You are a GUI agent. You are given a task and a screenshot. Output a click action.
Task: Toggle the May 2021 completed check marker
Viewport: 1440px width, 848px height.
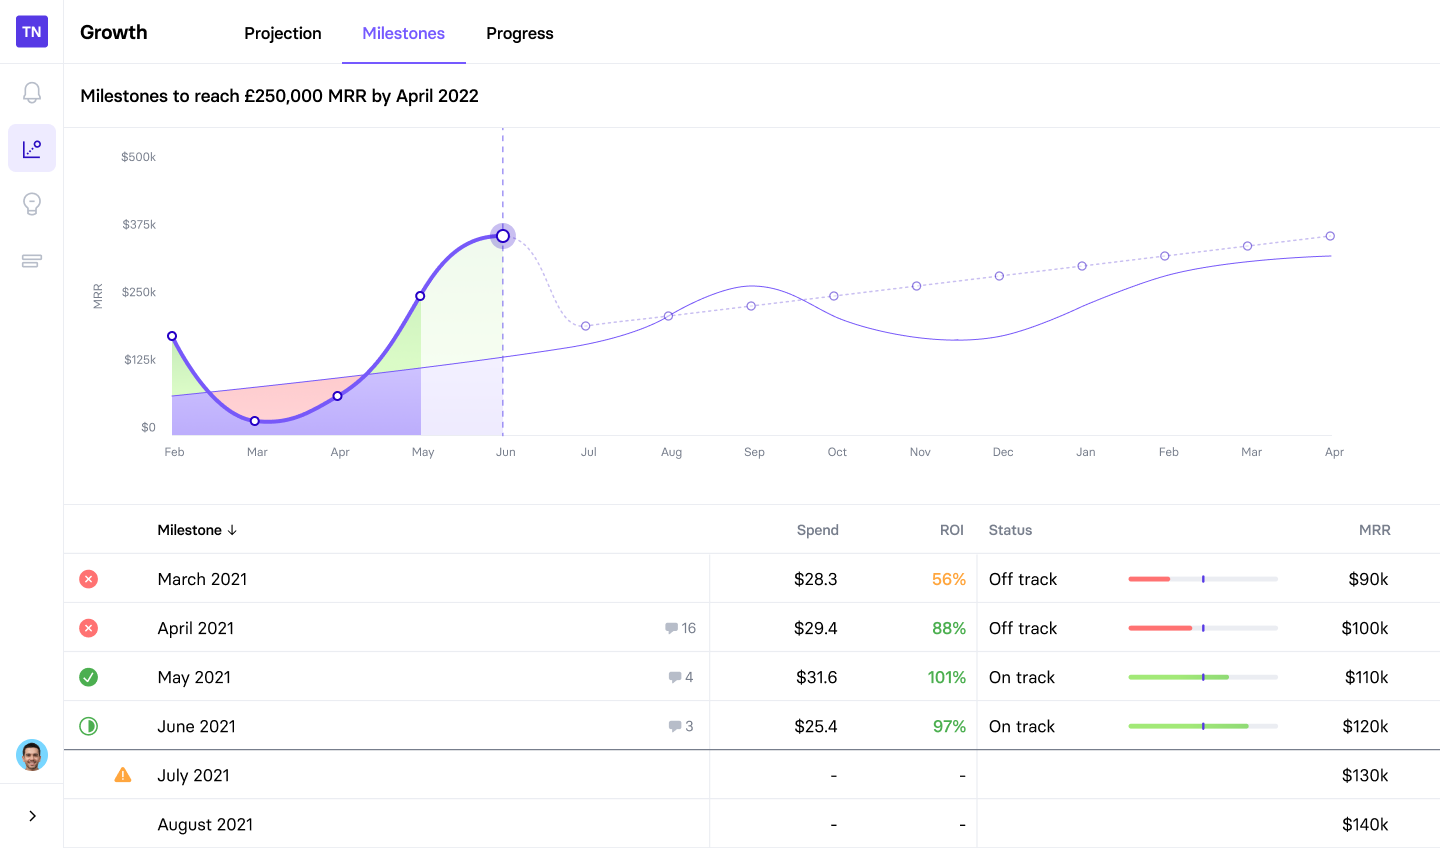(x=89, y=677)
